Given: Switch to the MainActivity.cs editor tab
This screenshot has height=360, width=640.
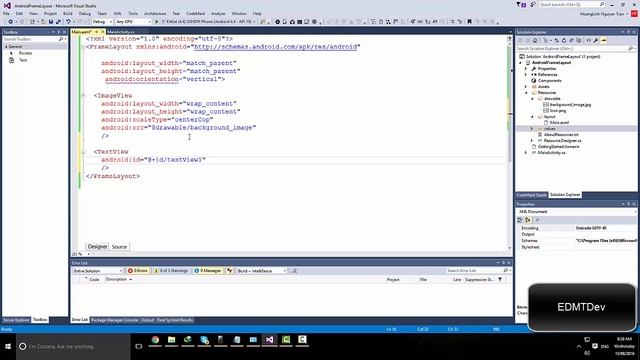Looking at the screenshot, I should tap(121, 32).
